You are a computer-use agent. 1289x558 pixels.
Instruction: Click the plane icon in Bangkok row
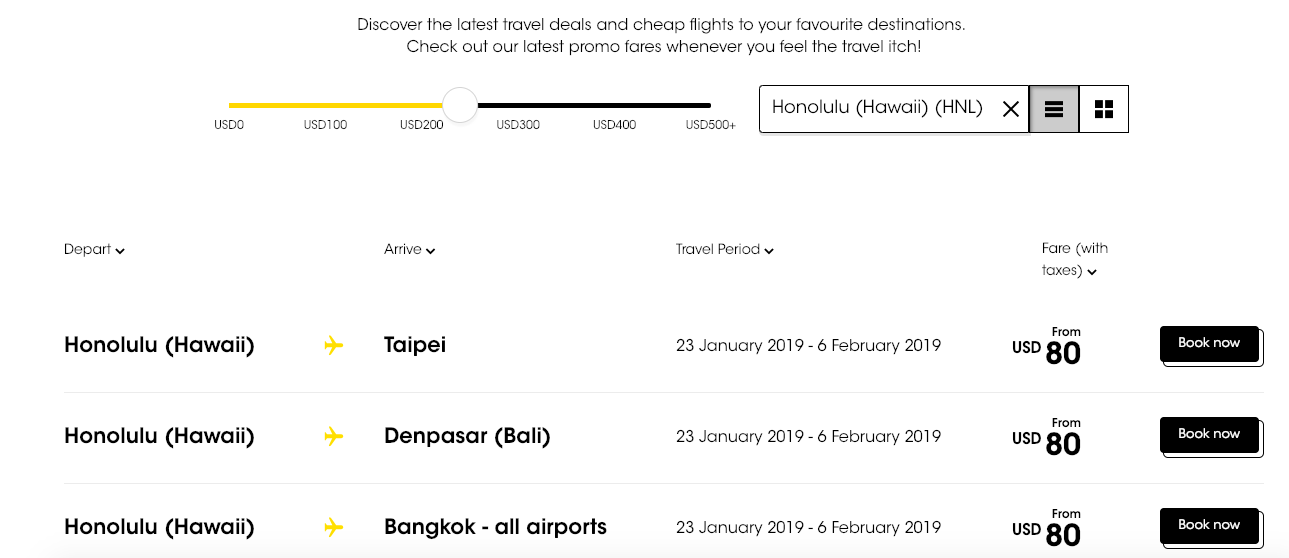pyautogui.click(x=334, y=527)
